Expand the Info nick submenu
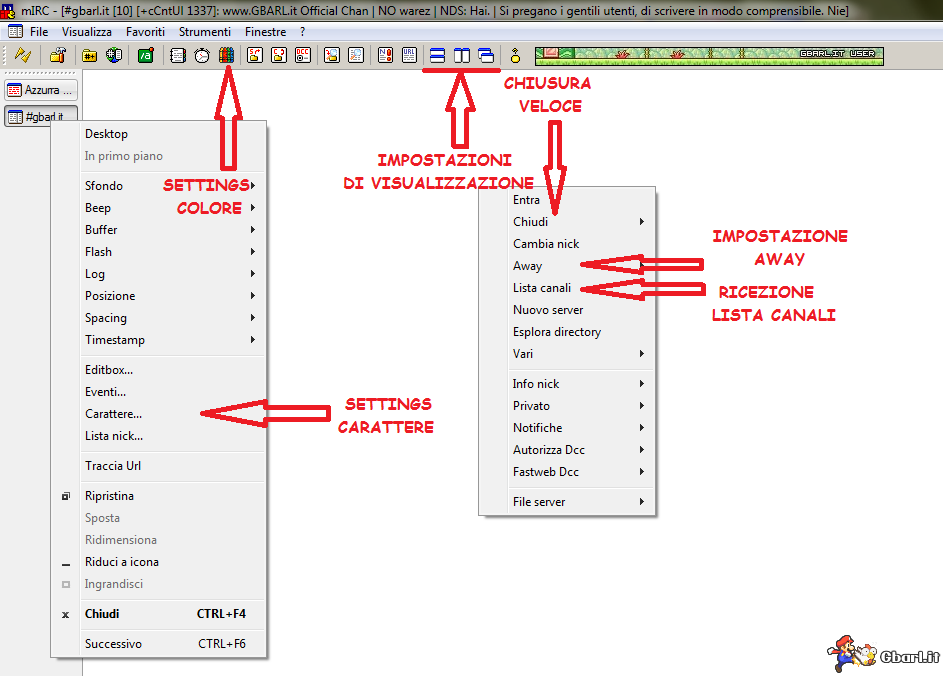 (567, 384)
